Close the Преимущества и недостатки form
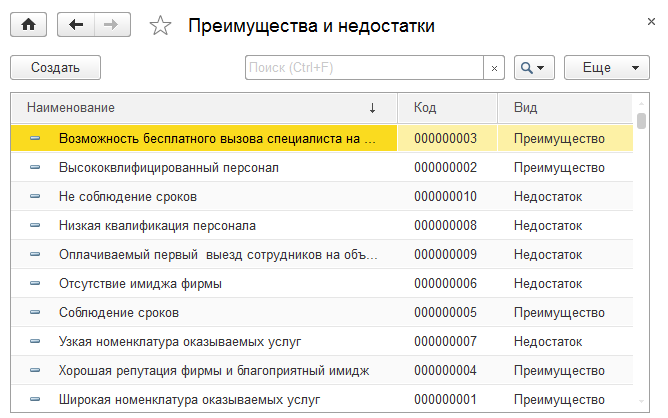The width and height of the screenshot is (668, 418). click(651, 22)
